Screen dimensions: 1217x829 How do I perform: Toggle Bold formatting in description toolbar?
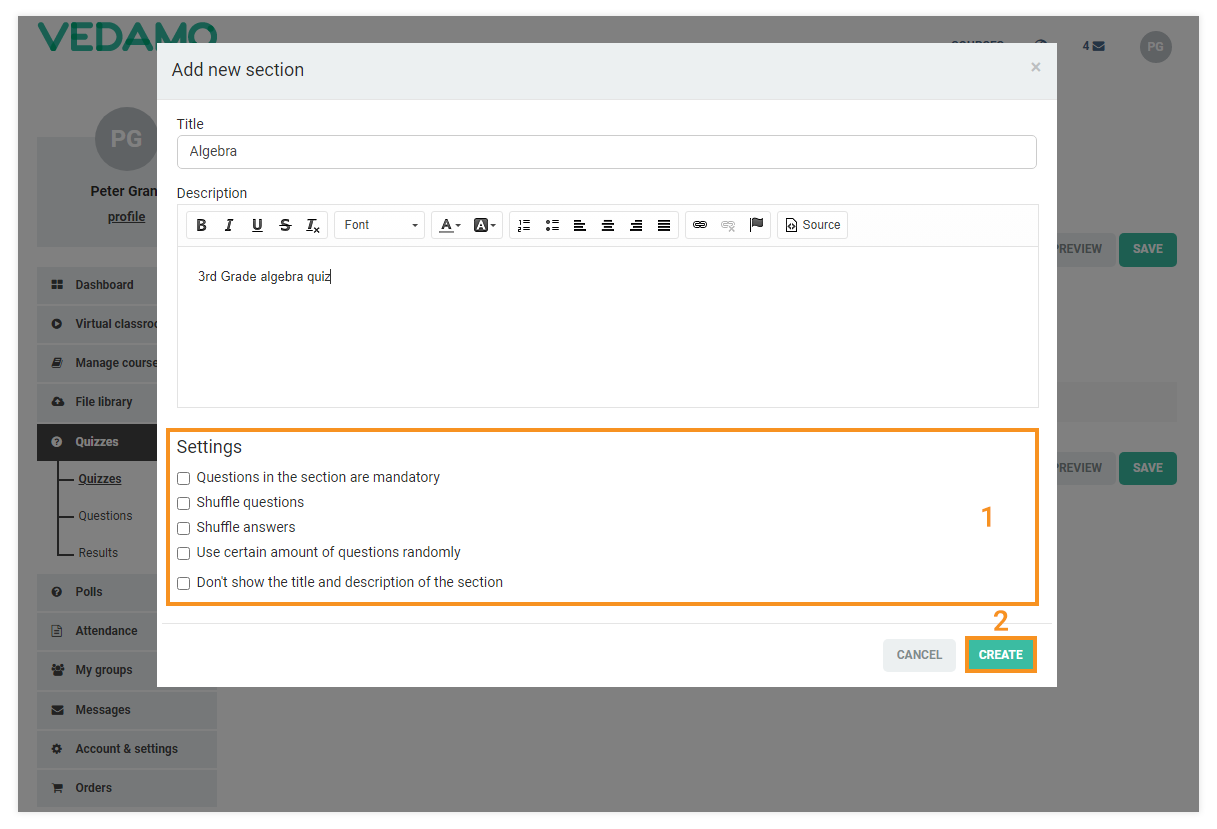pyautogui.click(x=201, y=225)
